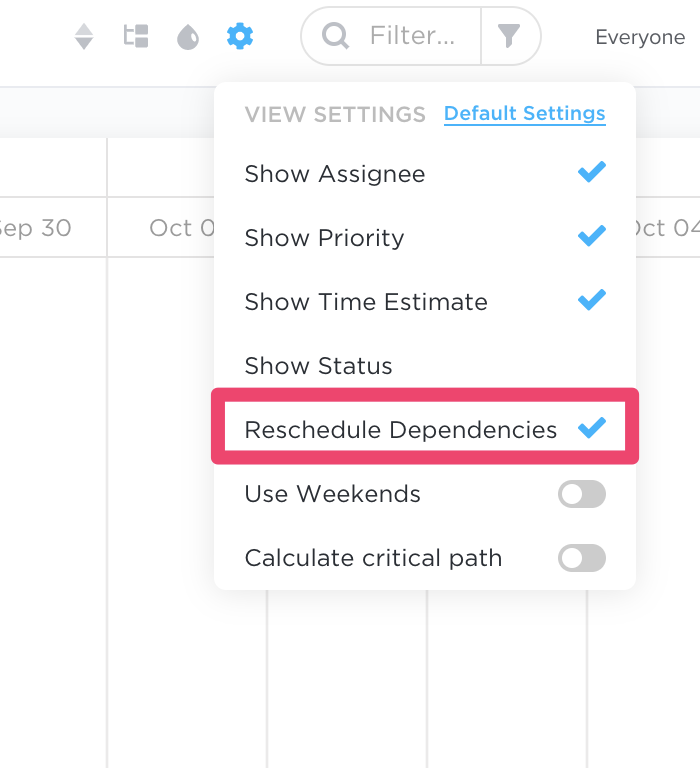This screenshot has width=700, height=768.
Task: Turn on Calculate critical path switch
Action: pos(582,558)
